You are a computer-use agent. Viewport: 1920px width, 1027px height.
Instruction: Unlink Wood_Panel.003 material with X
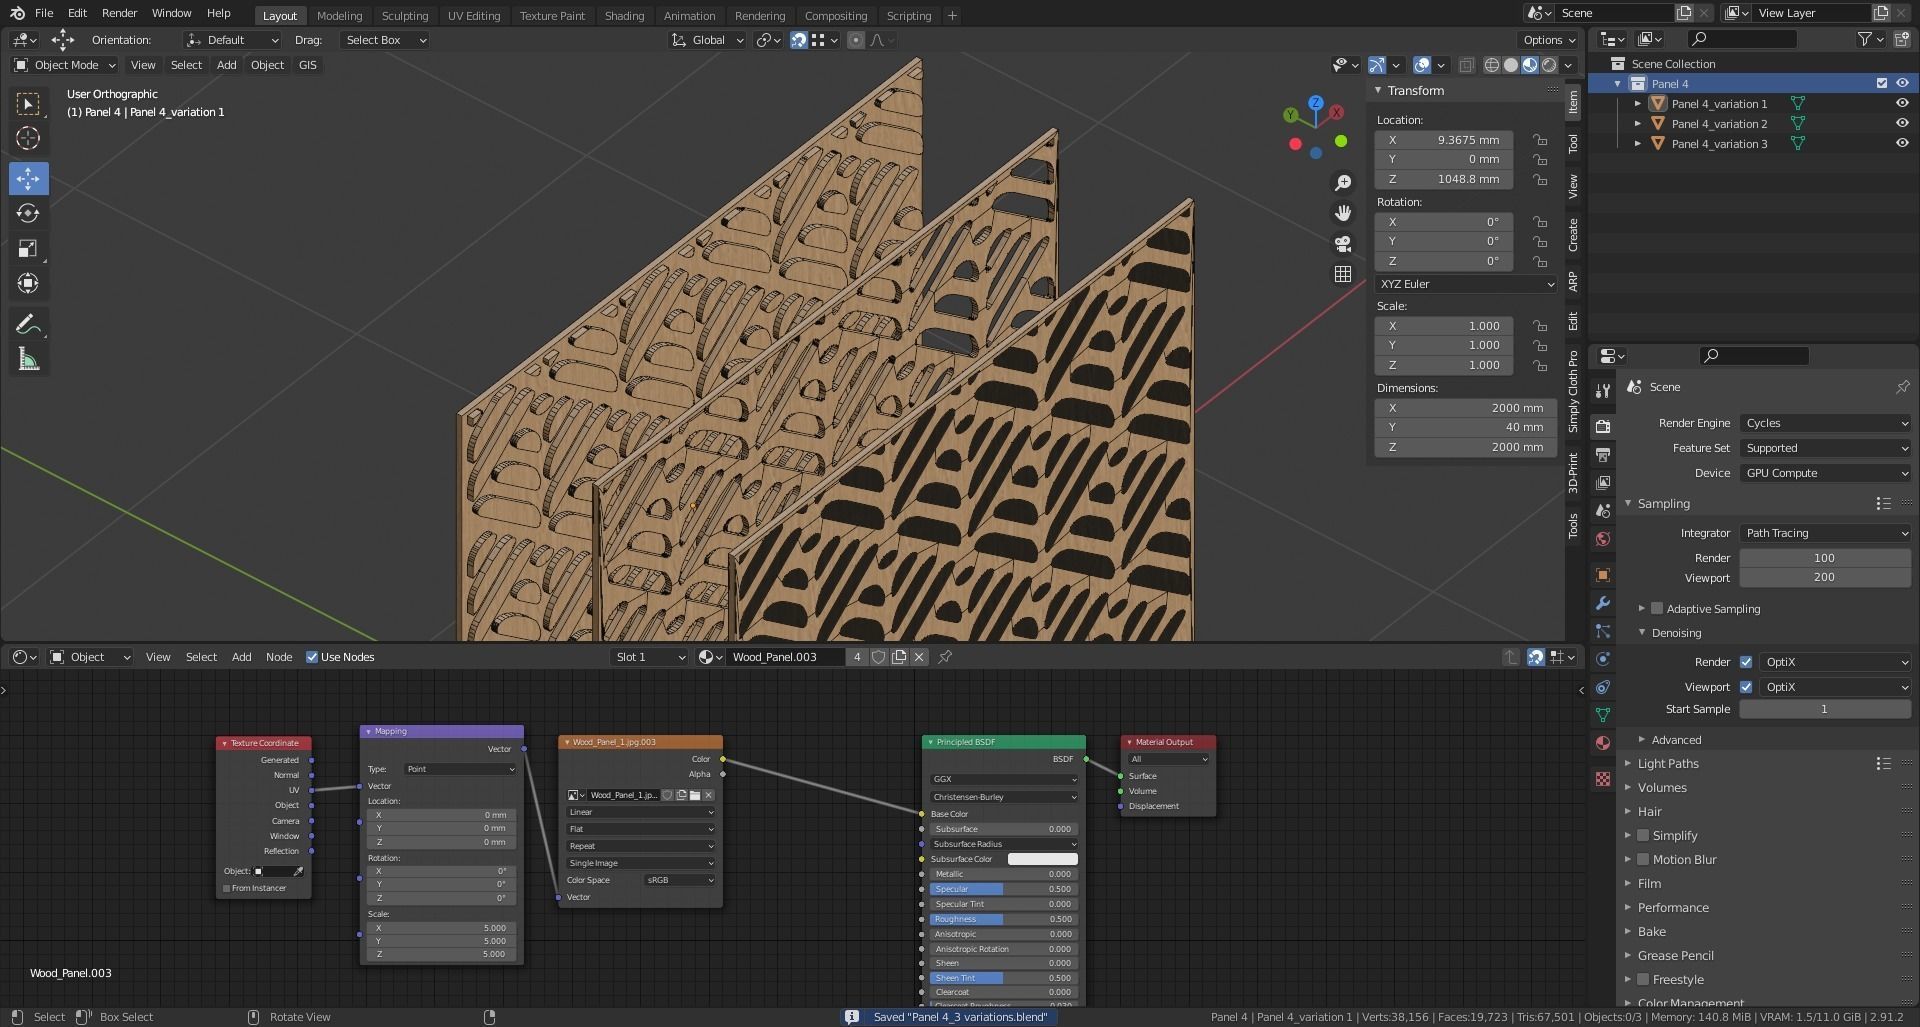pyautogui.click(x=919, y=657)
